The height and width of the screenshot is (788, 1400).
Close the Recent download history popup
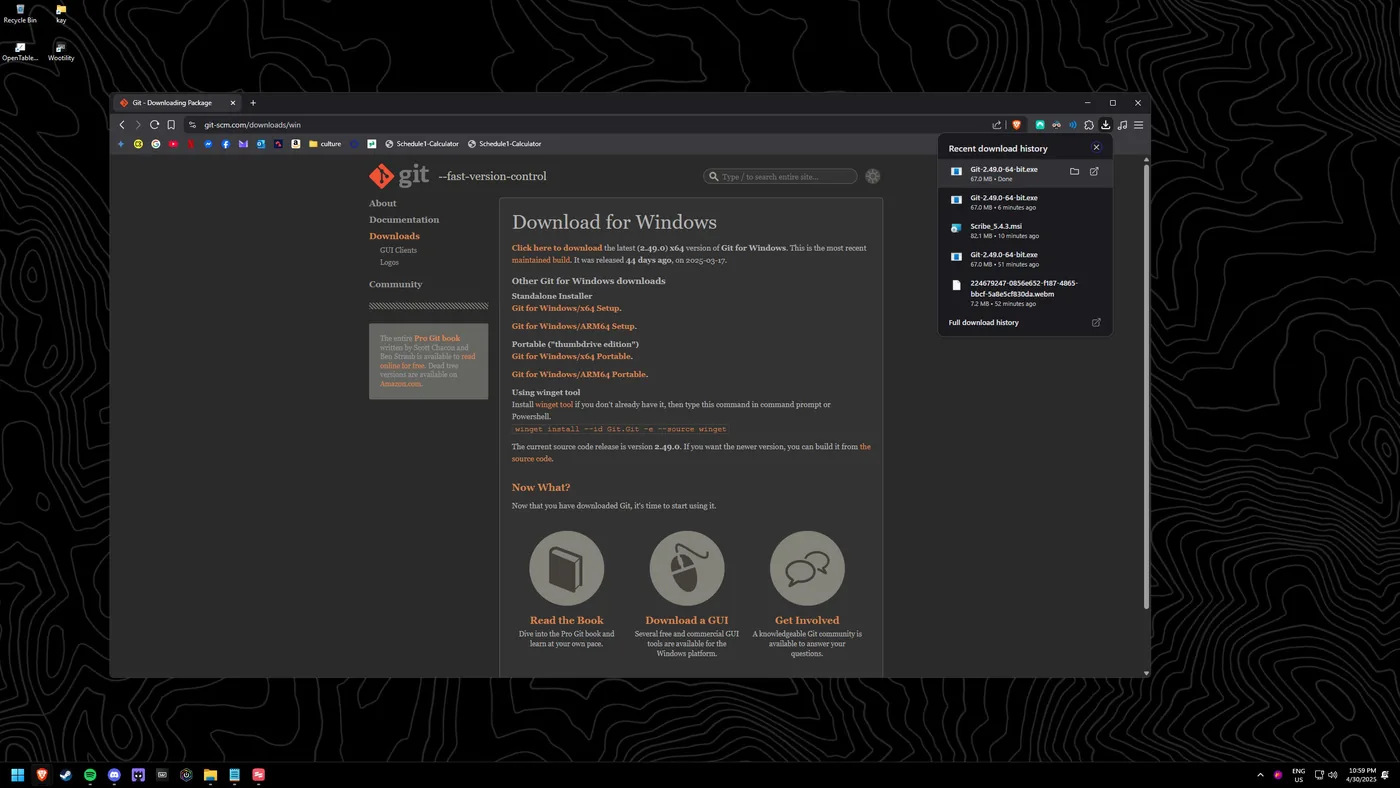[x=1096, y=147]
